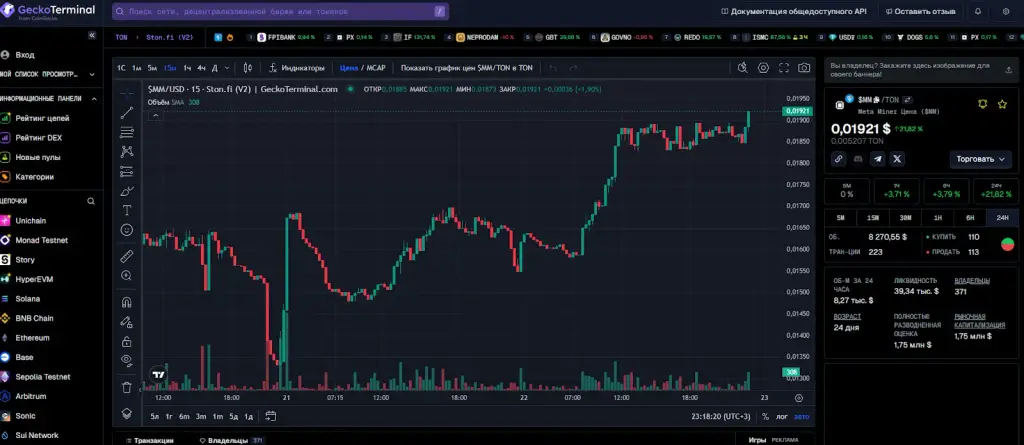1024x445 pixels.
Task: Toggle stay in drawing mode
Action: coord(127,322)
